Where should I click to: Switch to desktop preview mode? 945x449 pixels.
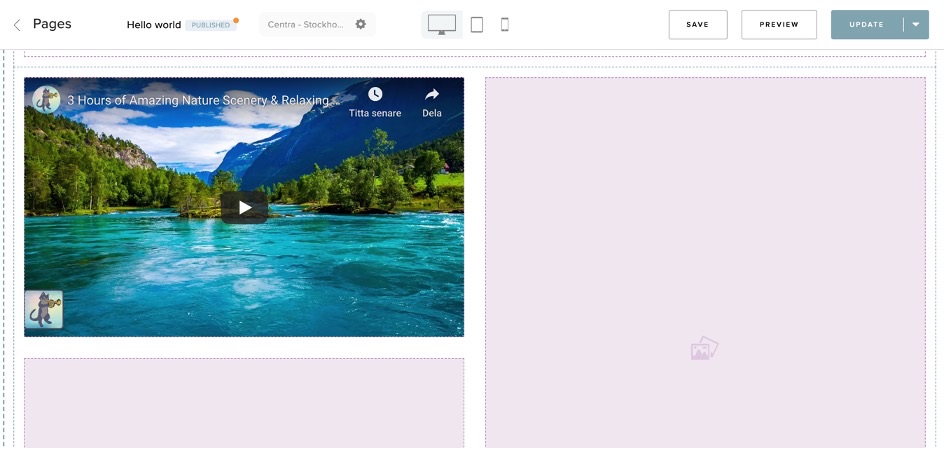click(x=442, y=25)
